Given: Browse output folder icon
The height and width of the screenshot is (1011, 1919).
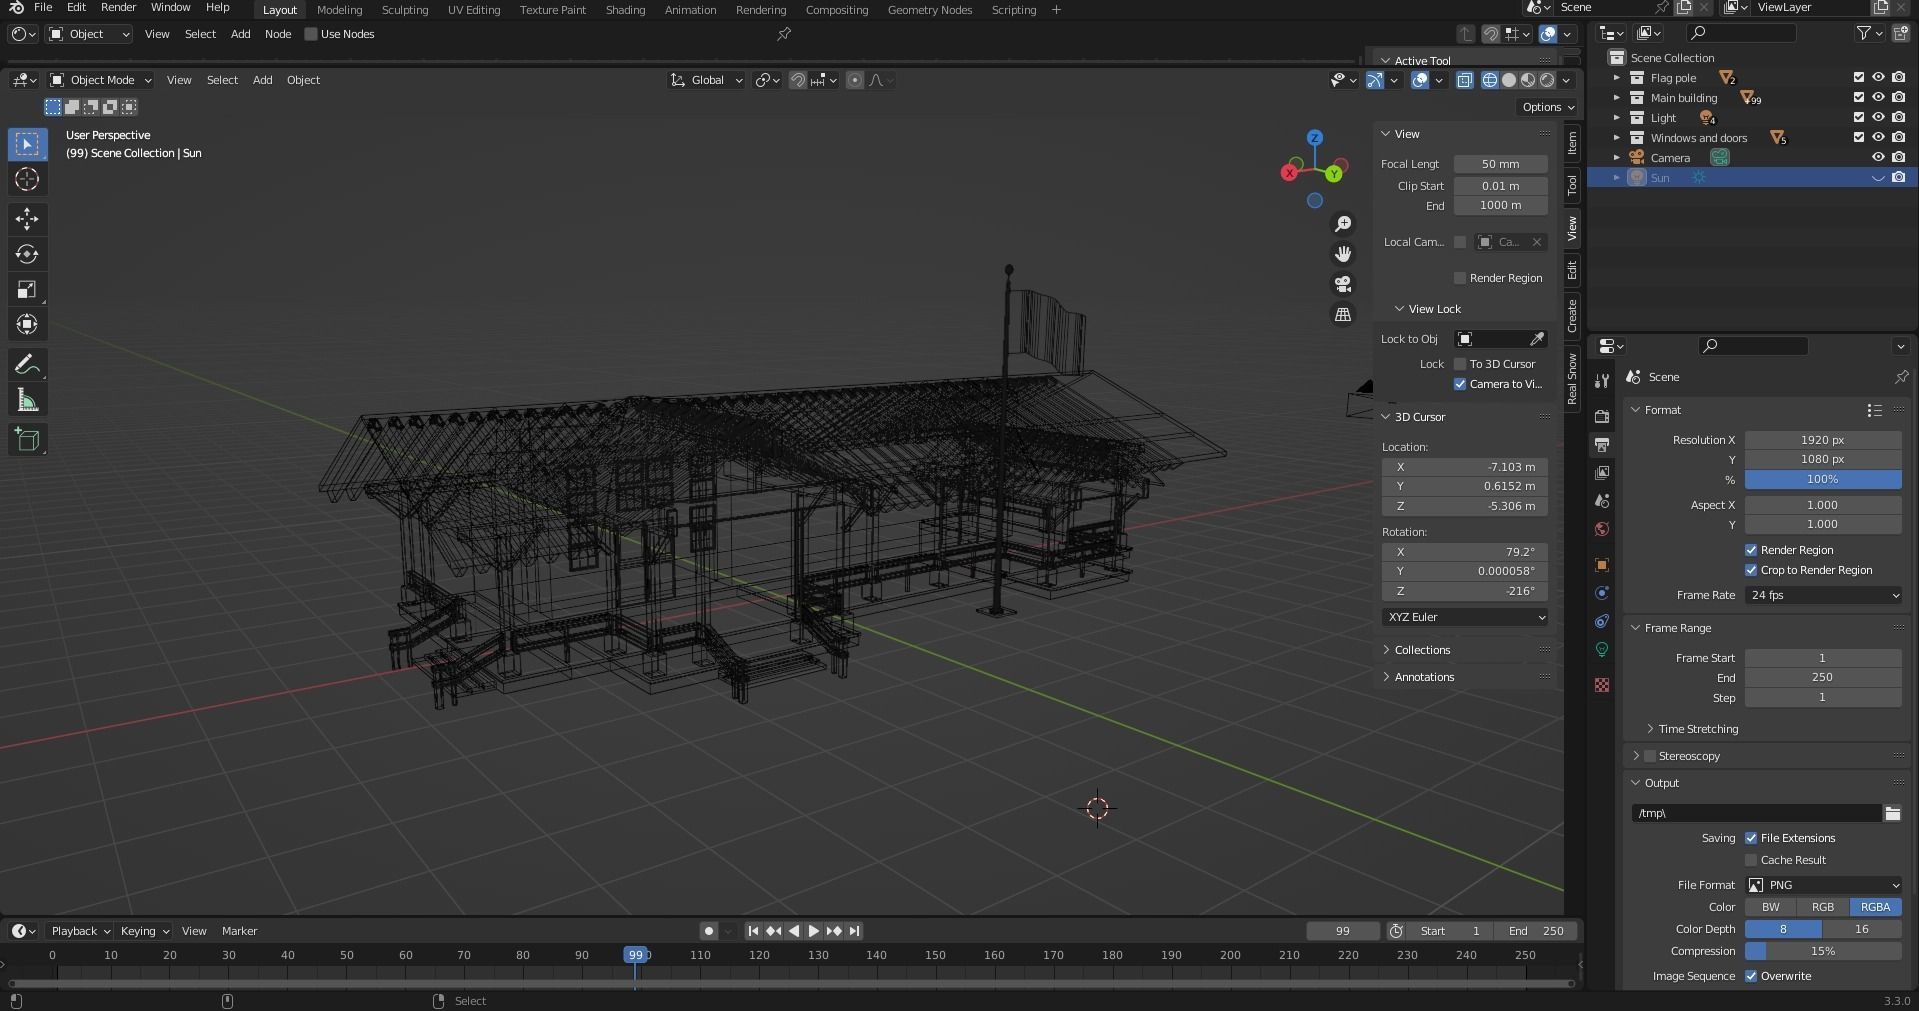Looking at the screenshot, I should (1892, 813).
